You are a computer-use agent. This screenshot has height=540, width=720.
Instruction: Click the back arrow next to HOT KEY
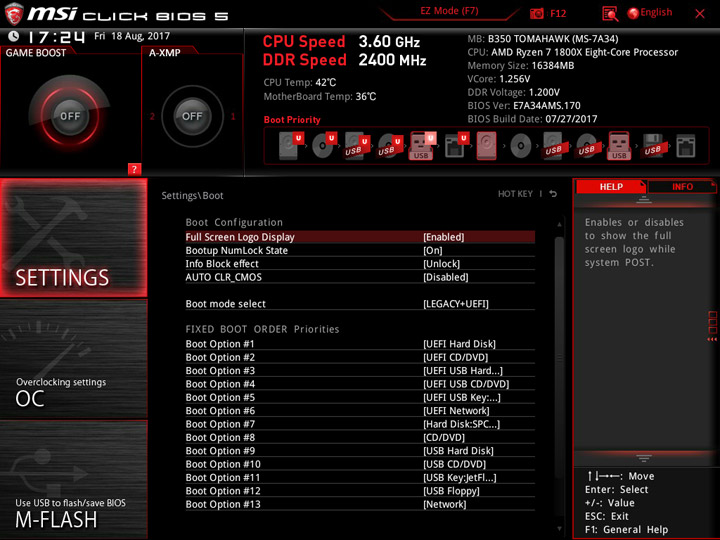(x=553, y=194)
